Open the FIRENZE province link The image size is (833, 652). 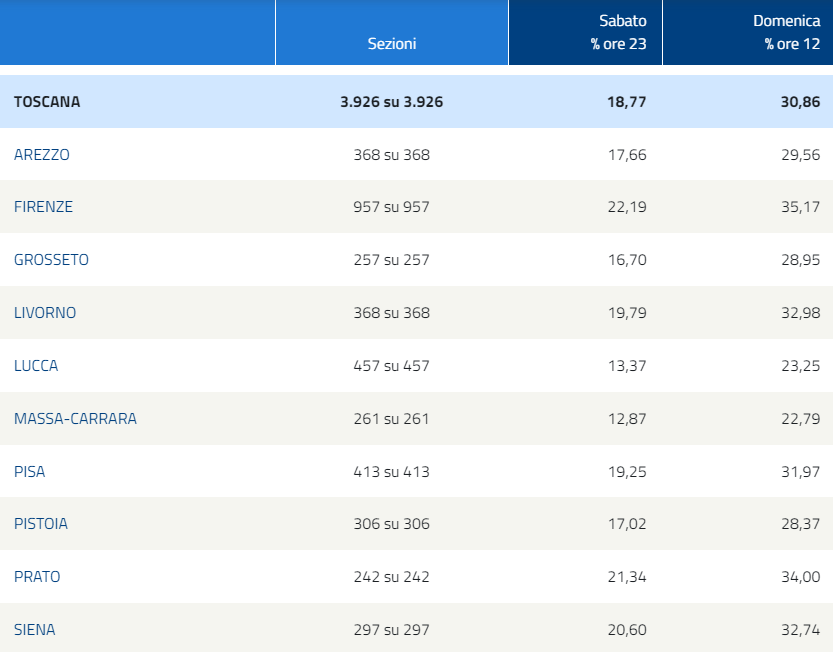[x=43, y=207]
